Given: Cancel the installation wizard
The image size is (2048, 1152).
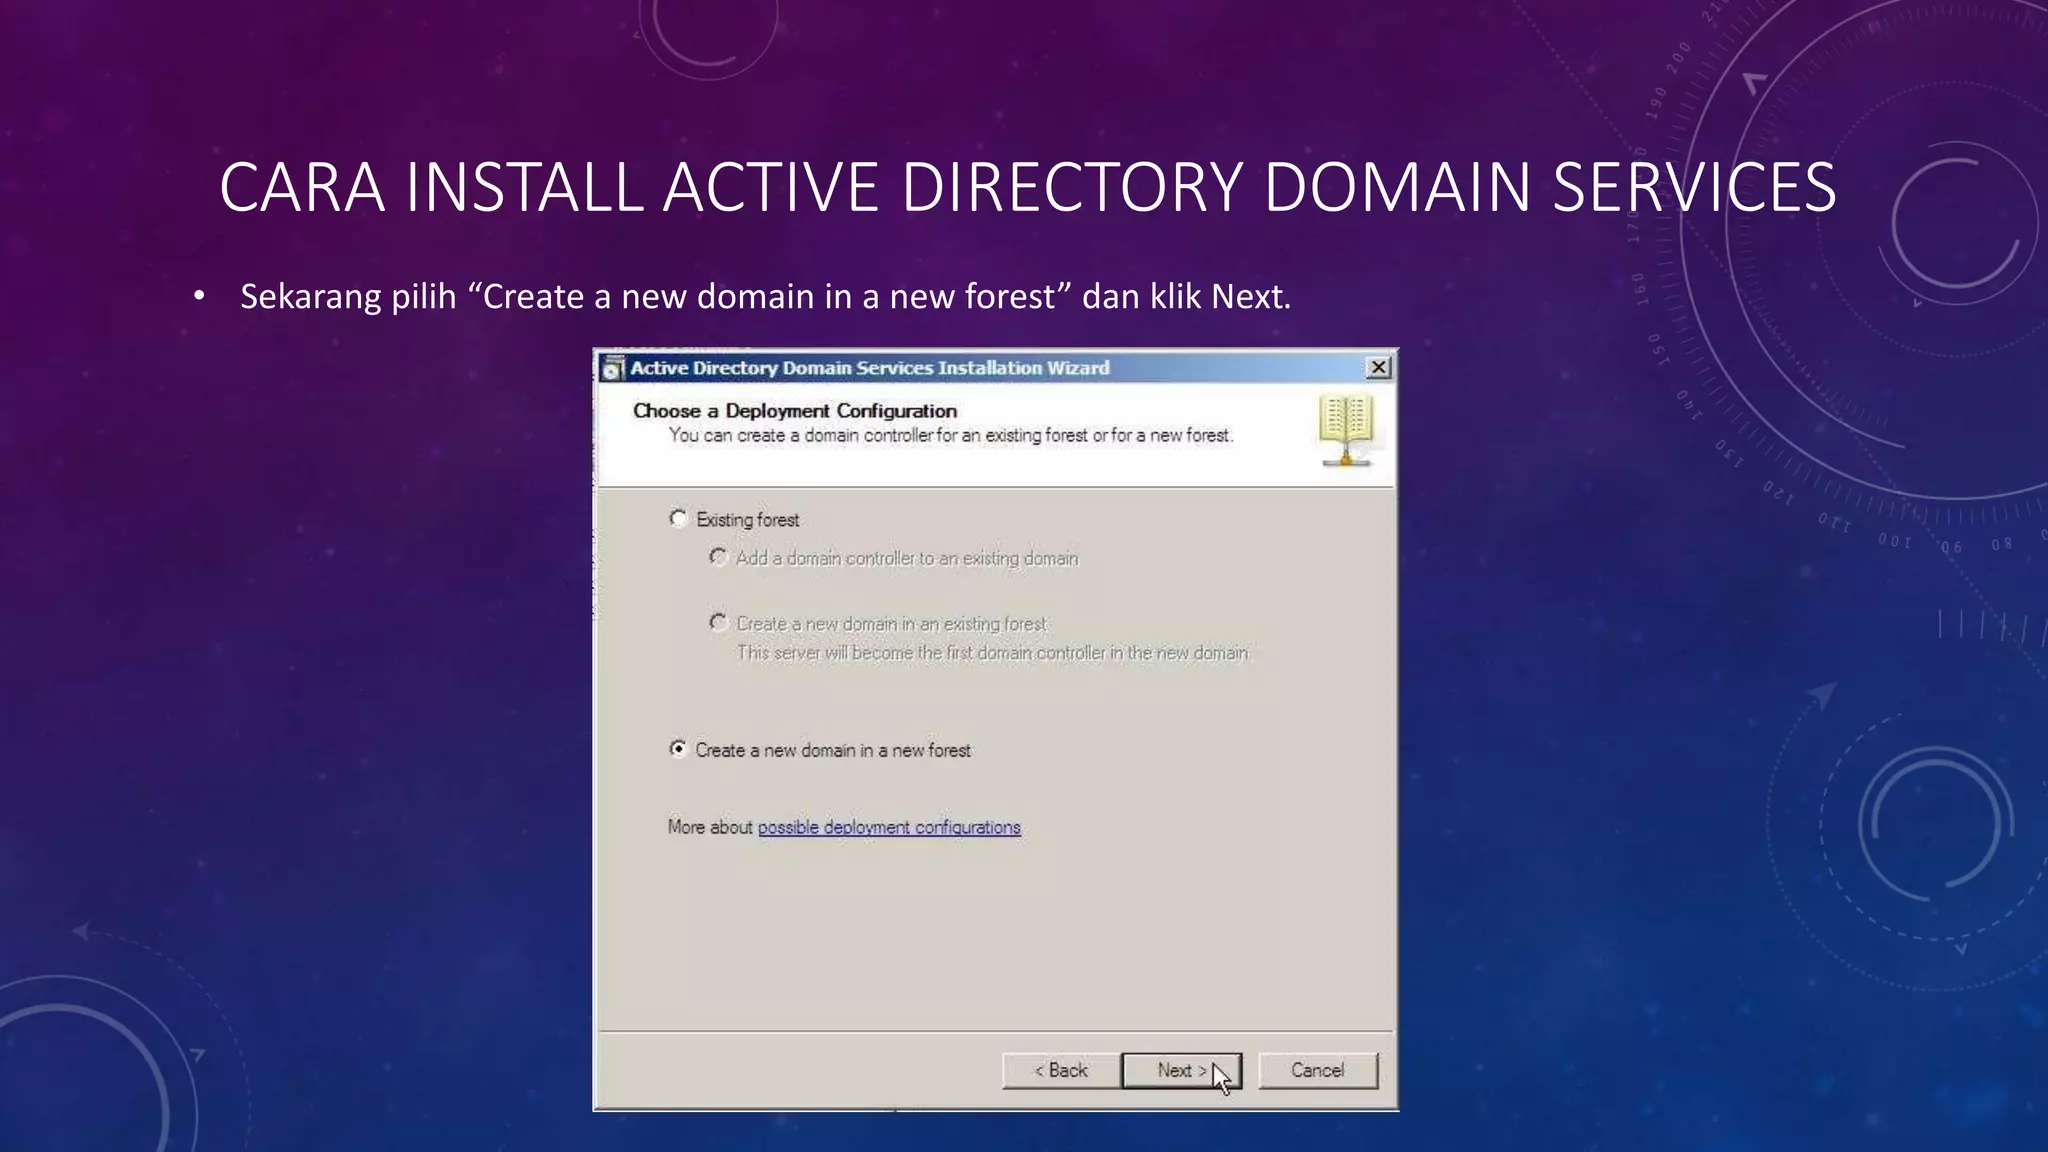Looking at the screenshot, I should coord(1318,1070).
